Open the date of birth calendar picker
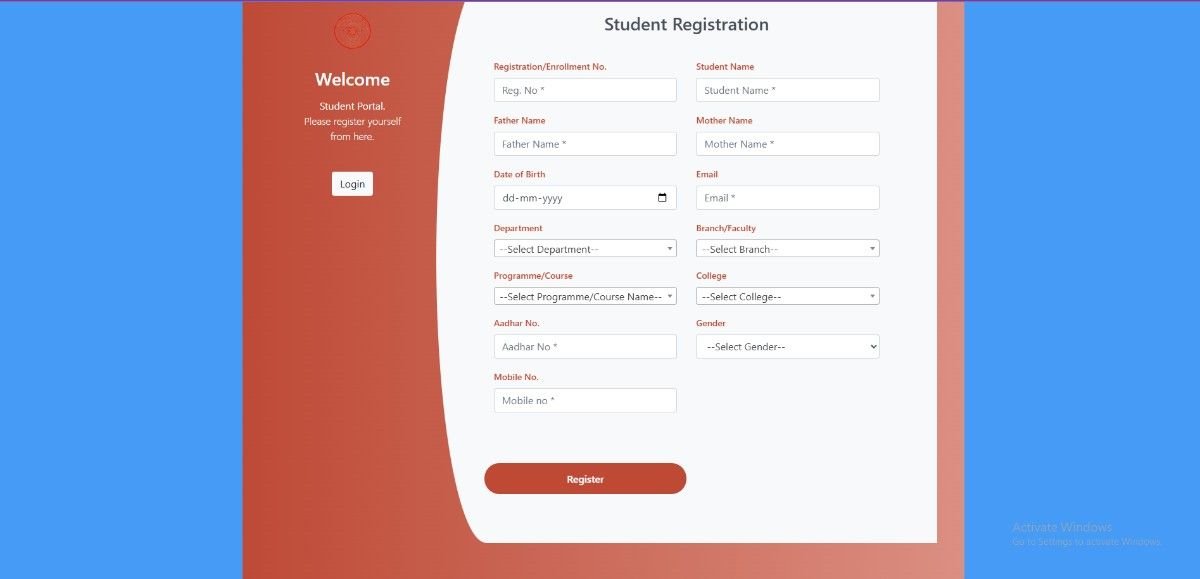The width and height of the screenshot is (1200, 579). pos(662,198)
